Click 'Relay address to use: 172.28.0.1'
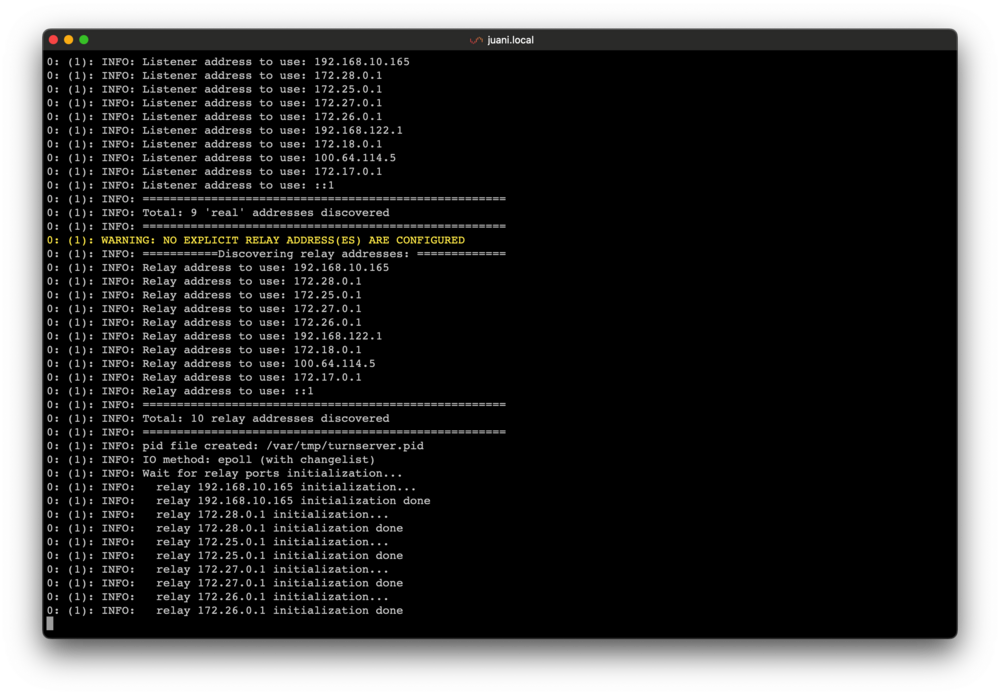This screenshot has width=1000, height=695. tap(252, 281)
